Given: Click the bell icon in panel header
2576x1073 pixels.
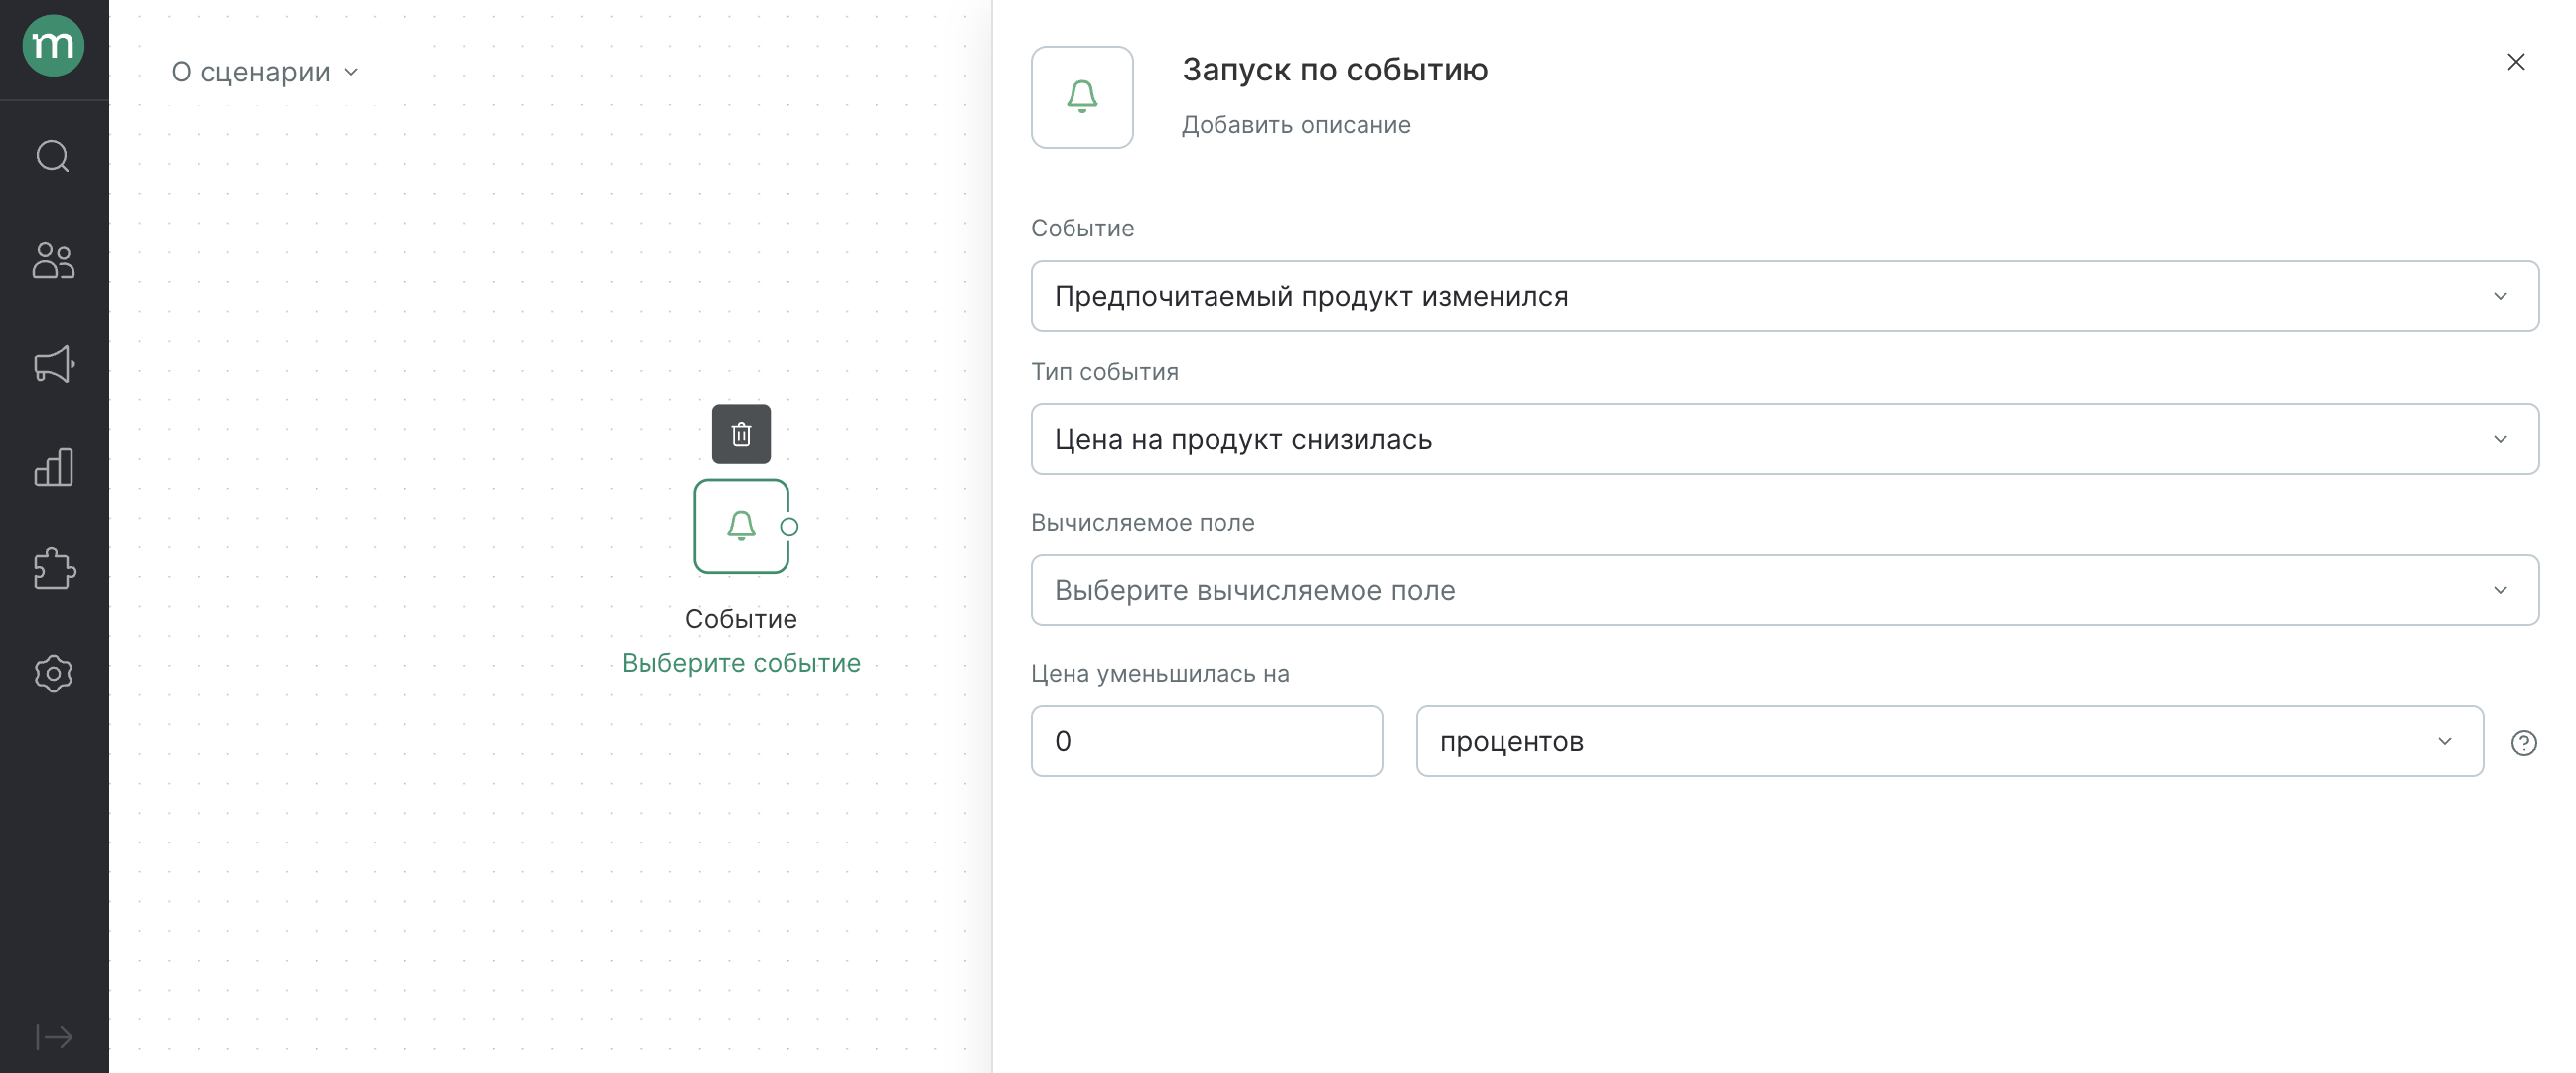Looking at the screenshot, I should click(1082, 97).
